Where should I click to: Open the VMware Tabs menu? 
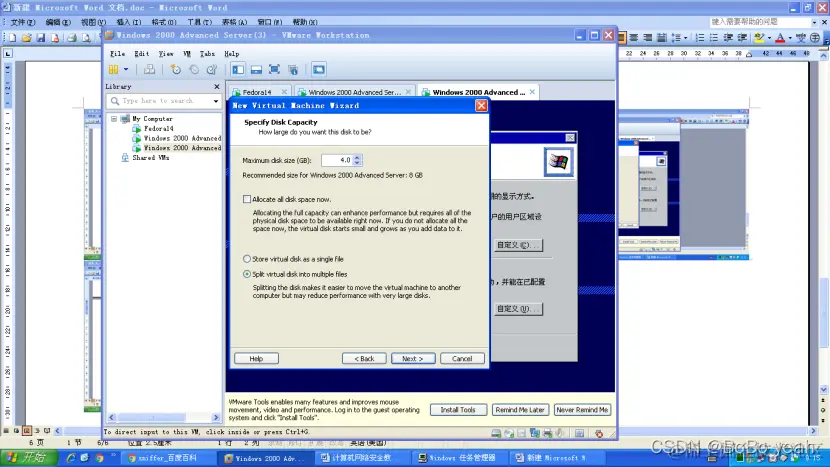click(x=207, y=53)
